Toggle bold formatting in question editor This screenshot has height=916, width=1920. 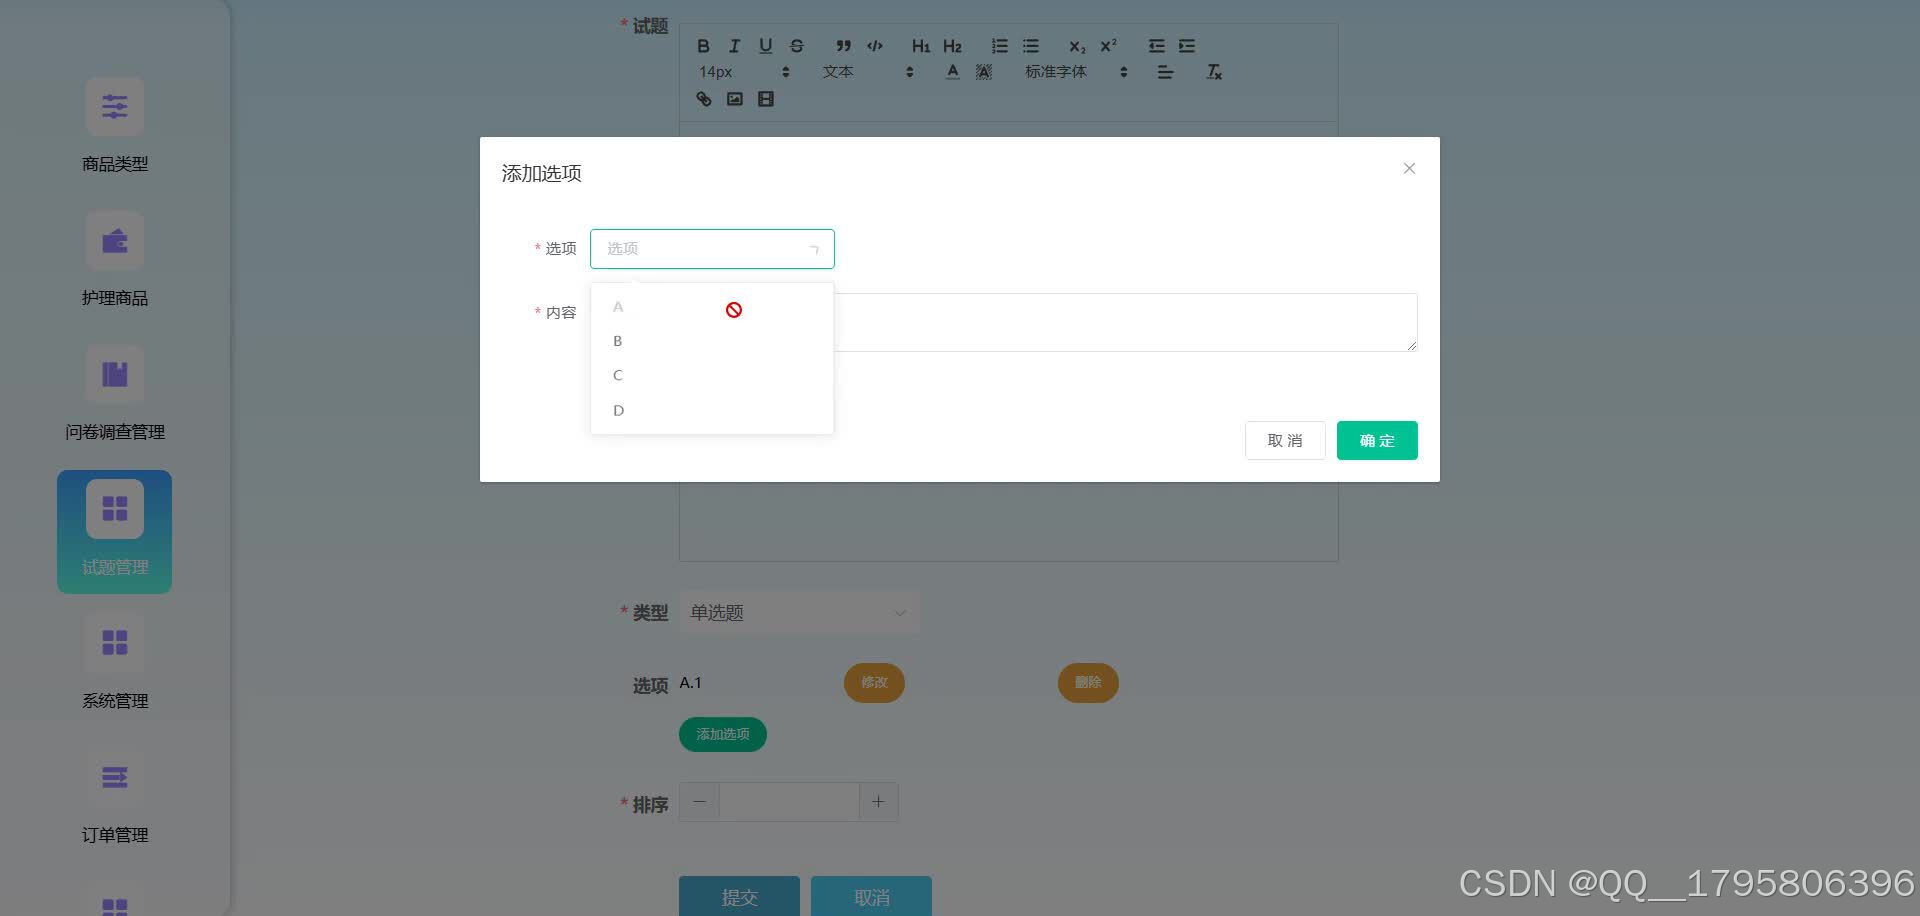point(703,46)
